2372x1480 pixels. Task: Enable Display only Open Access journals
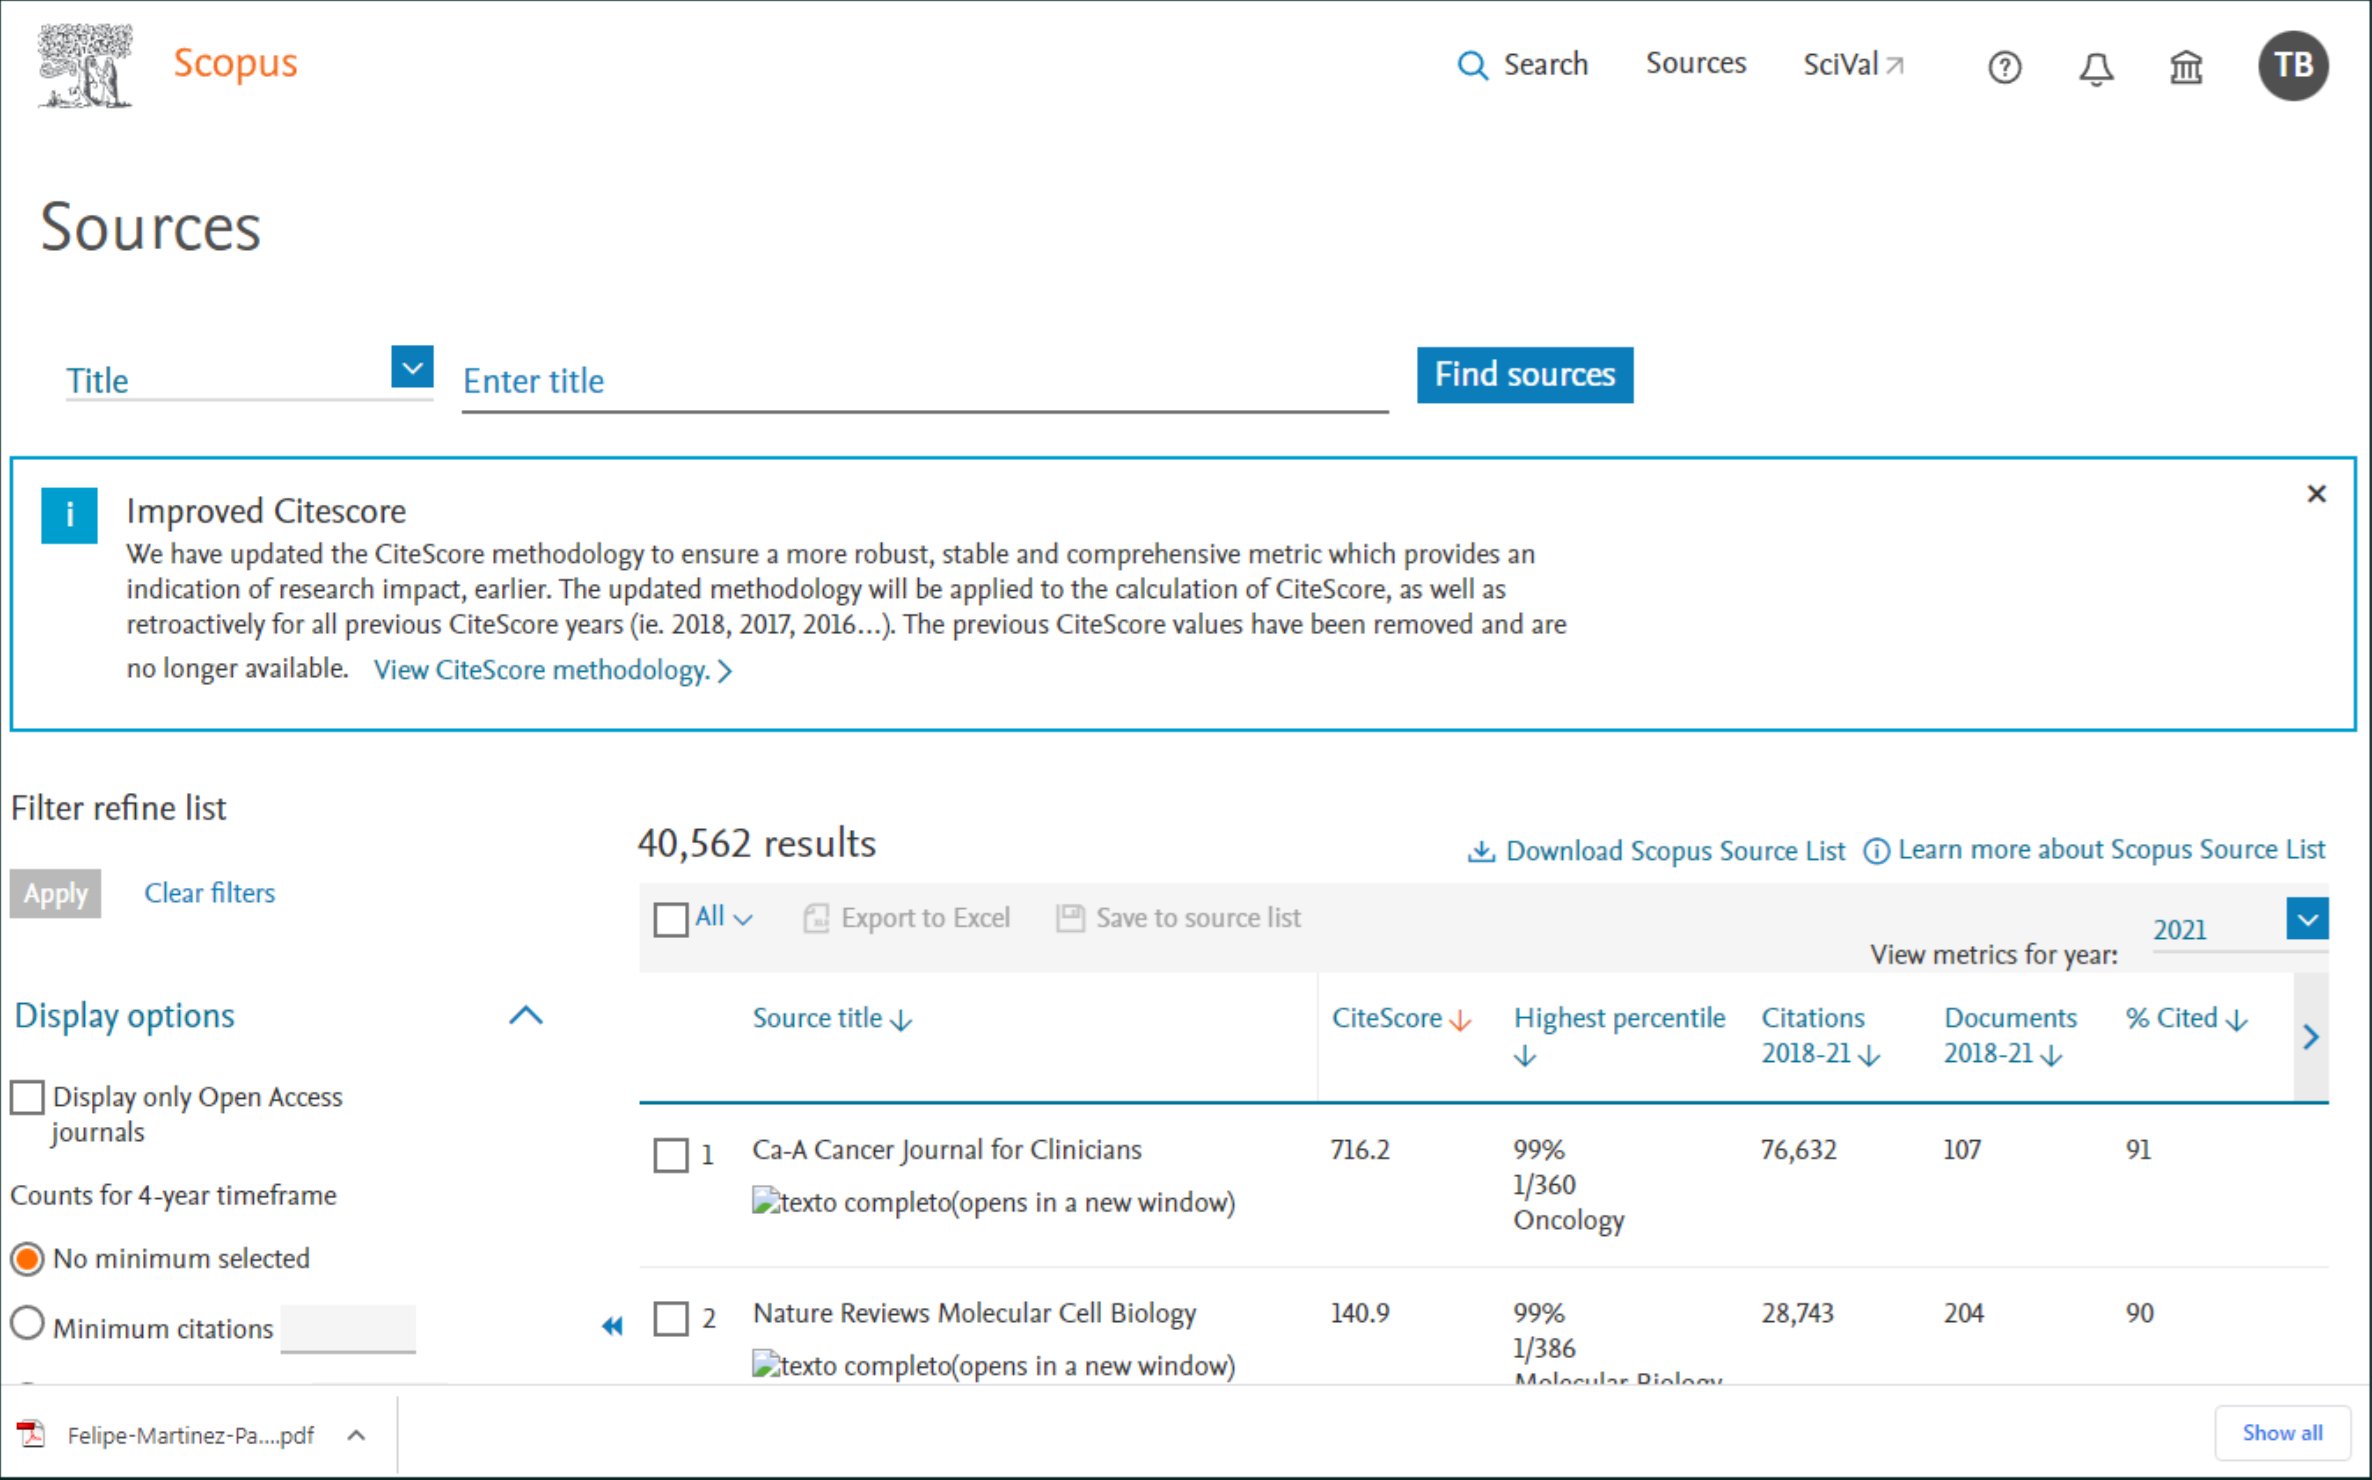click(x=27, y=1097)
